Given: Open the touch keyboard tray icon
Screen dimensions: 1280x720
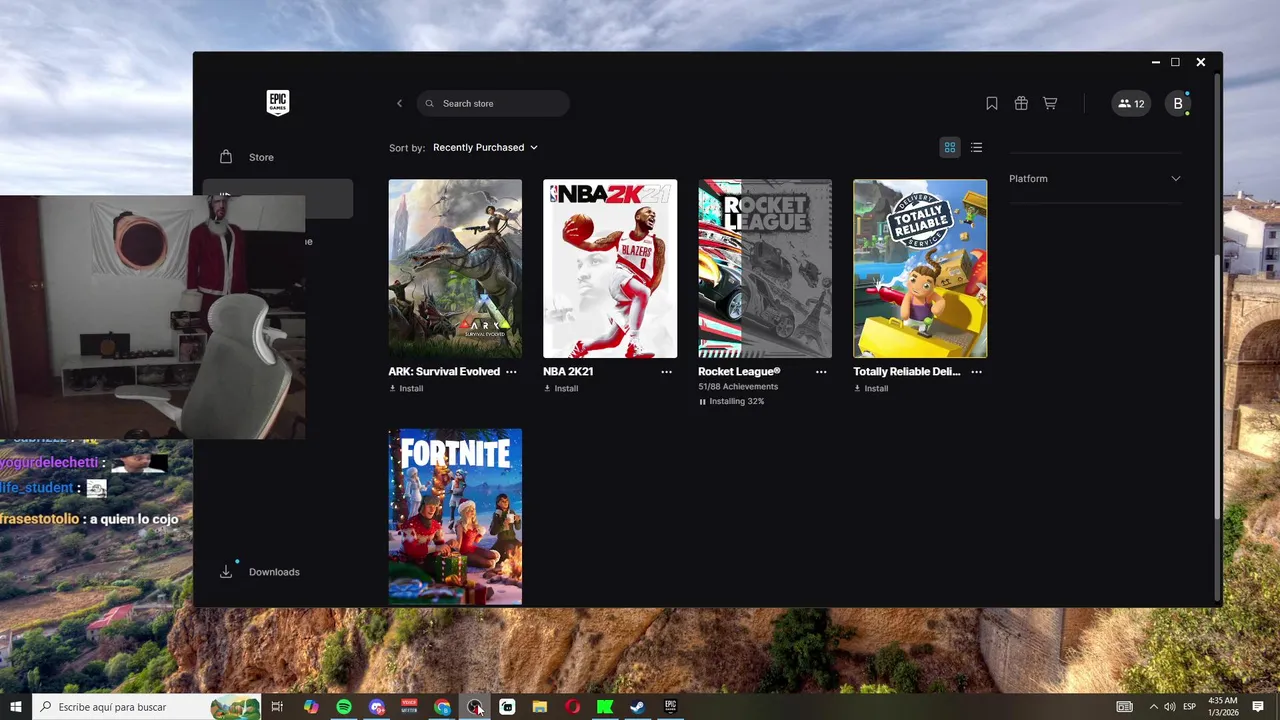Looking at the screenshot, I should (1125, 707).
